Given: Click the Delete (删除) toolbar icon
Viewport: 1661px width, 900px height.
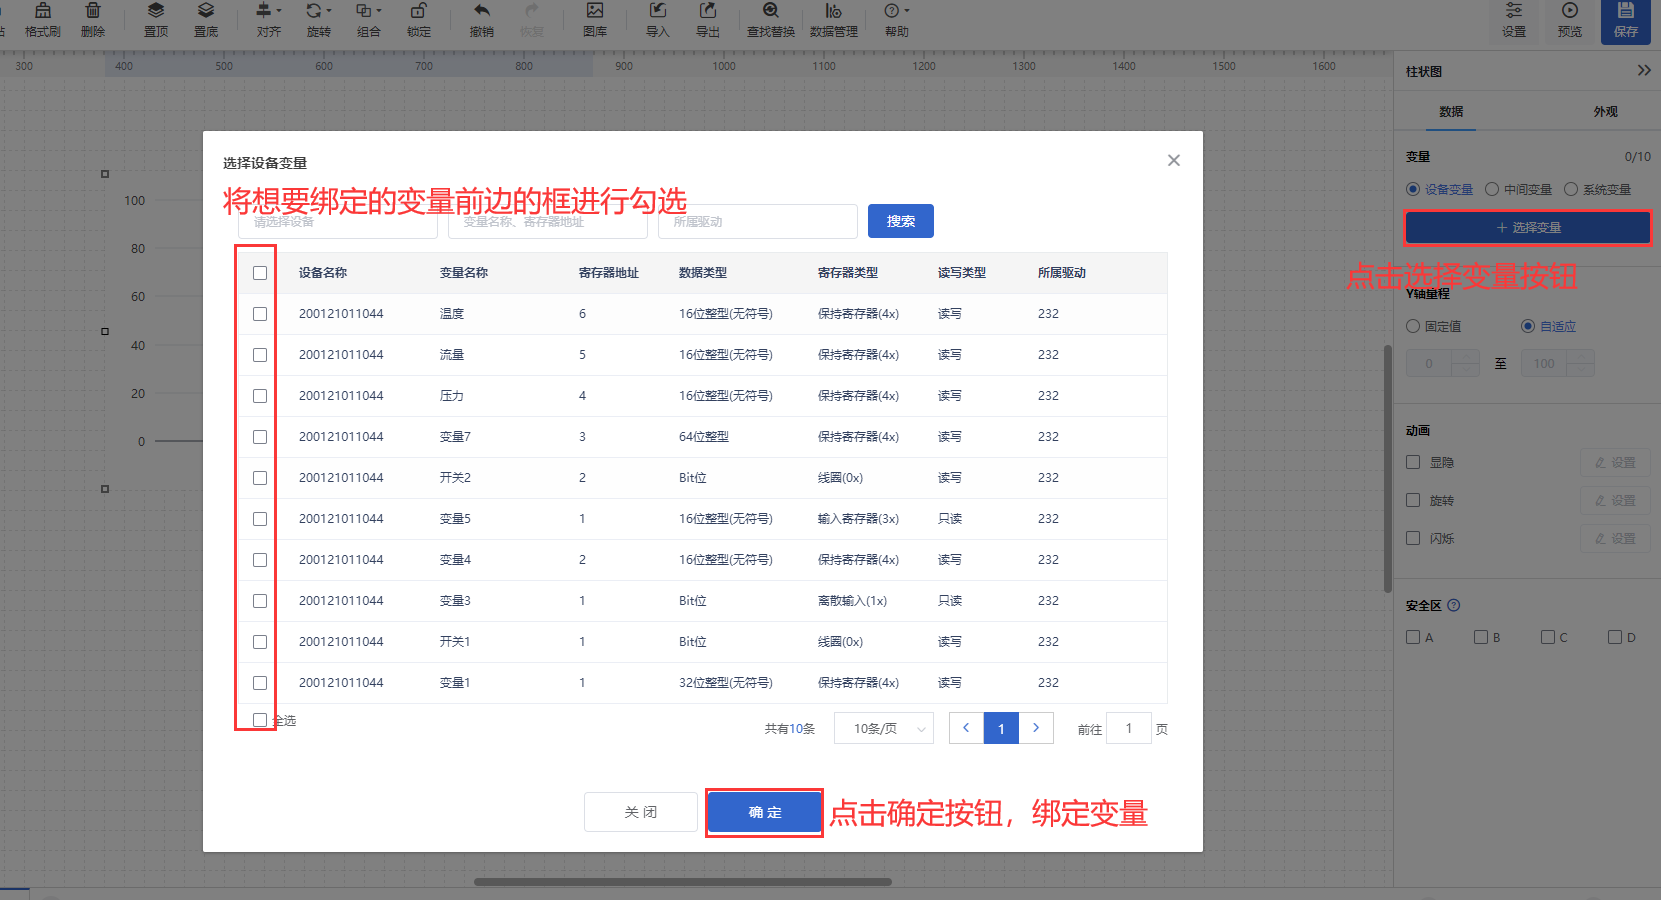Looking at the screenshot, I should pos(93,20).
